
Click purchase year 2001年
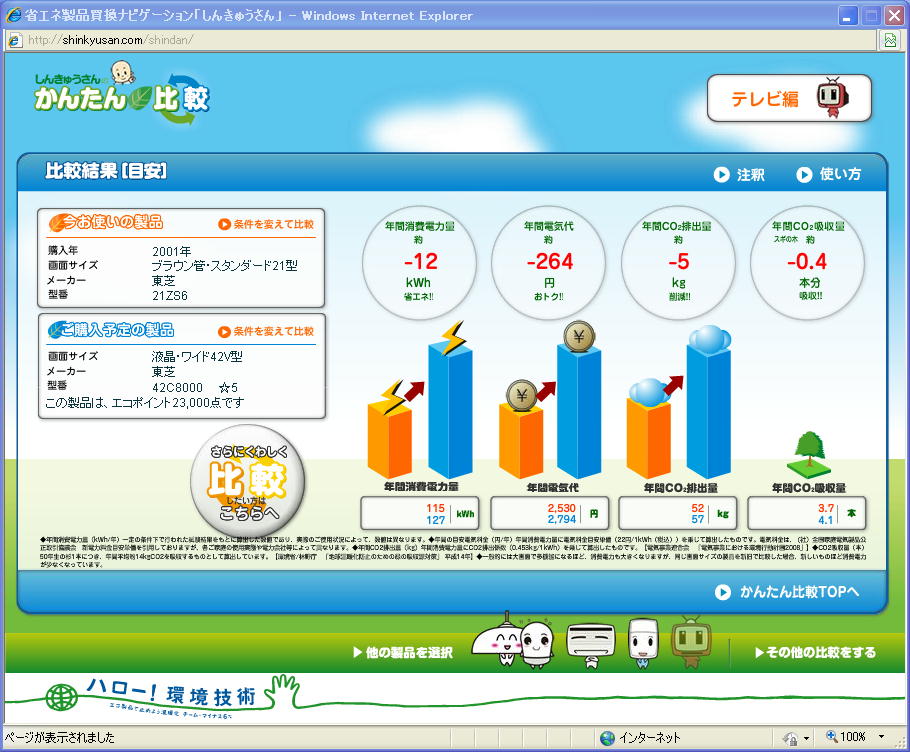click(x=171, y=251)
